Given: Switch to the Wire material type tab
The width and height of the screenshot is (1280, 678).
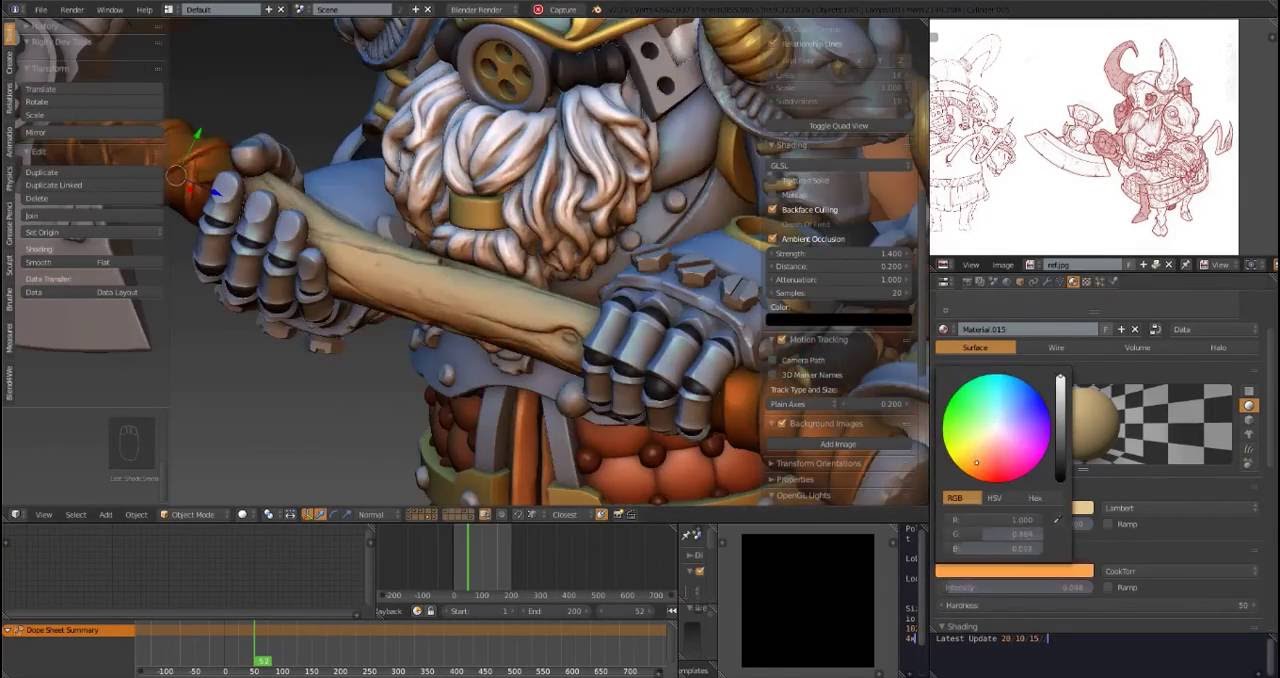Looking at the screenshot, I should pyautogui.click(x=1056, y=347).
